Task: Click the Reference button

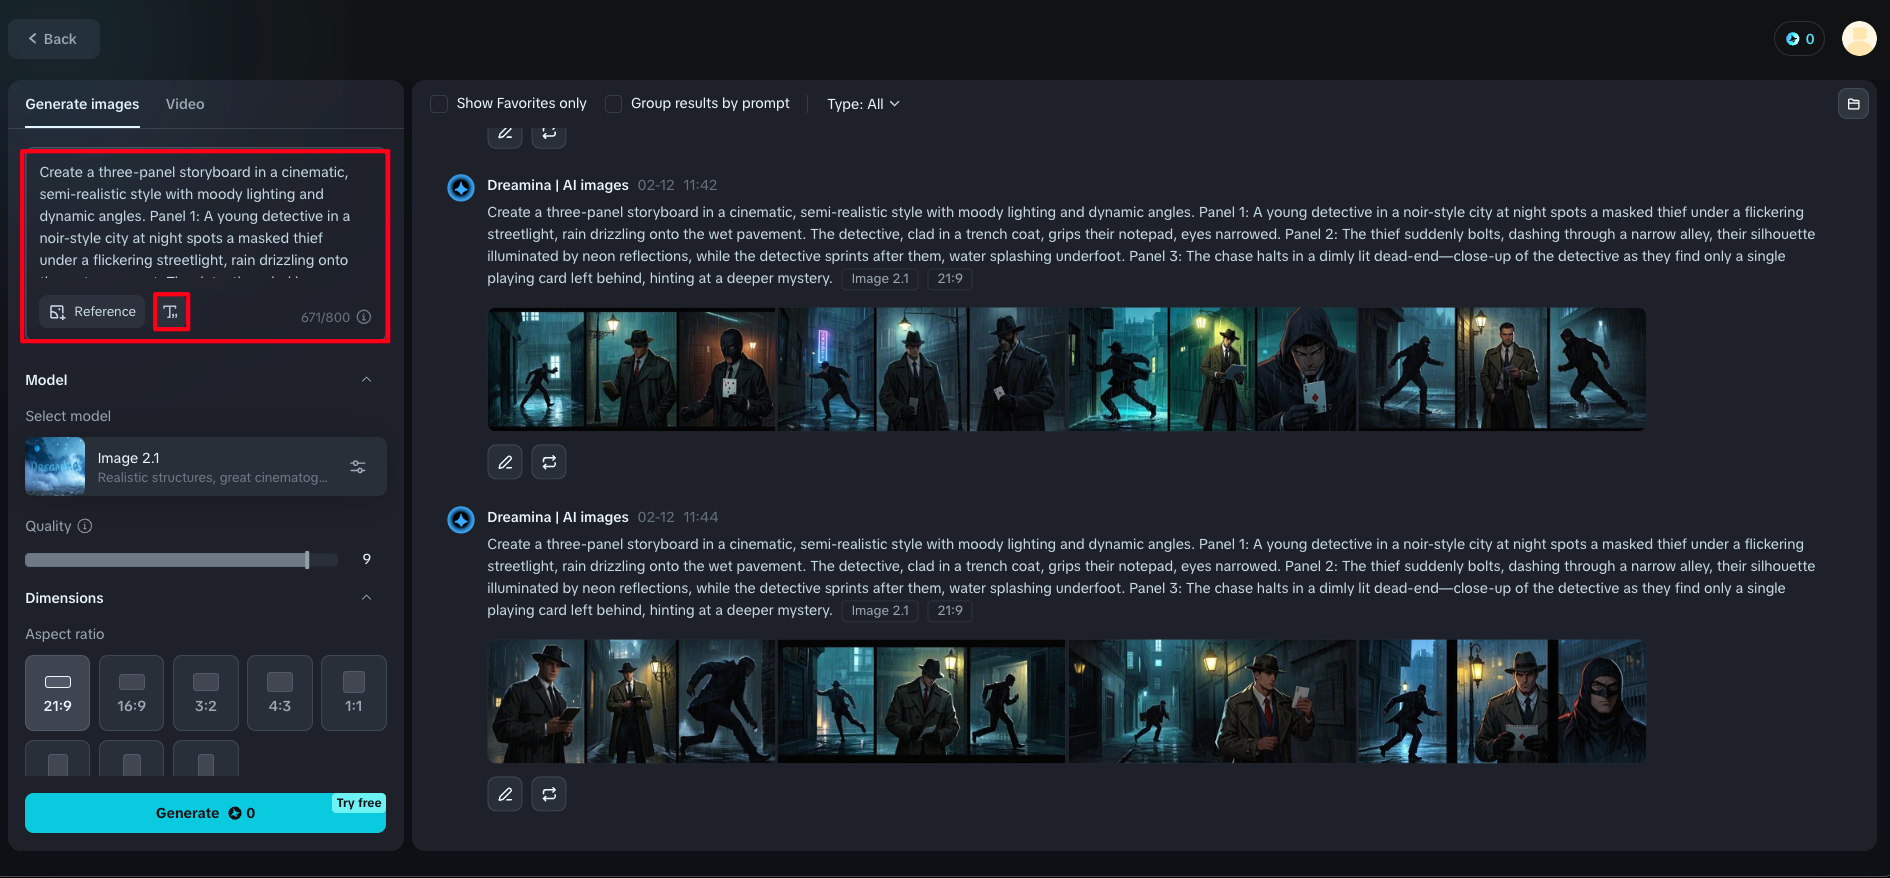Action: click(93, 312)
